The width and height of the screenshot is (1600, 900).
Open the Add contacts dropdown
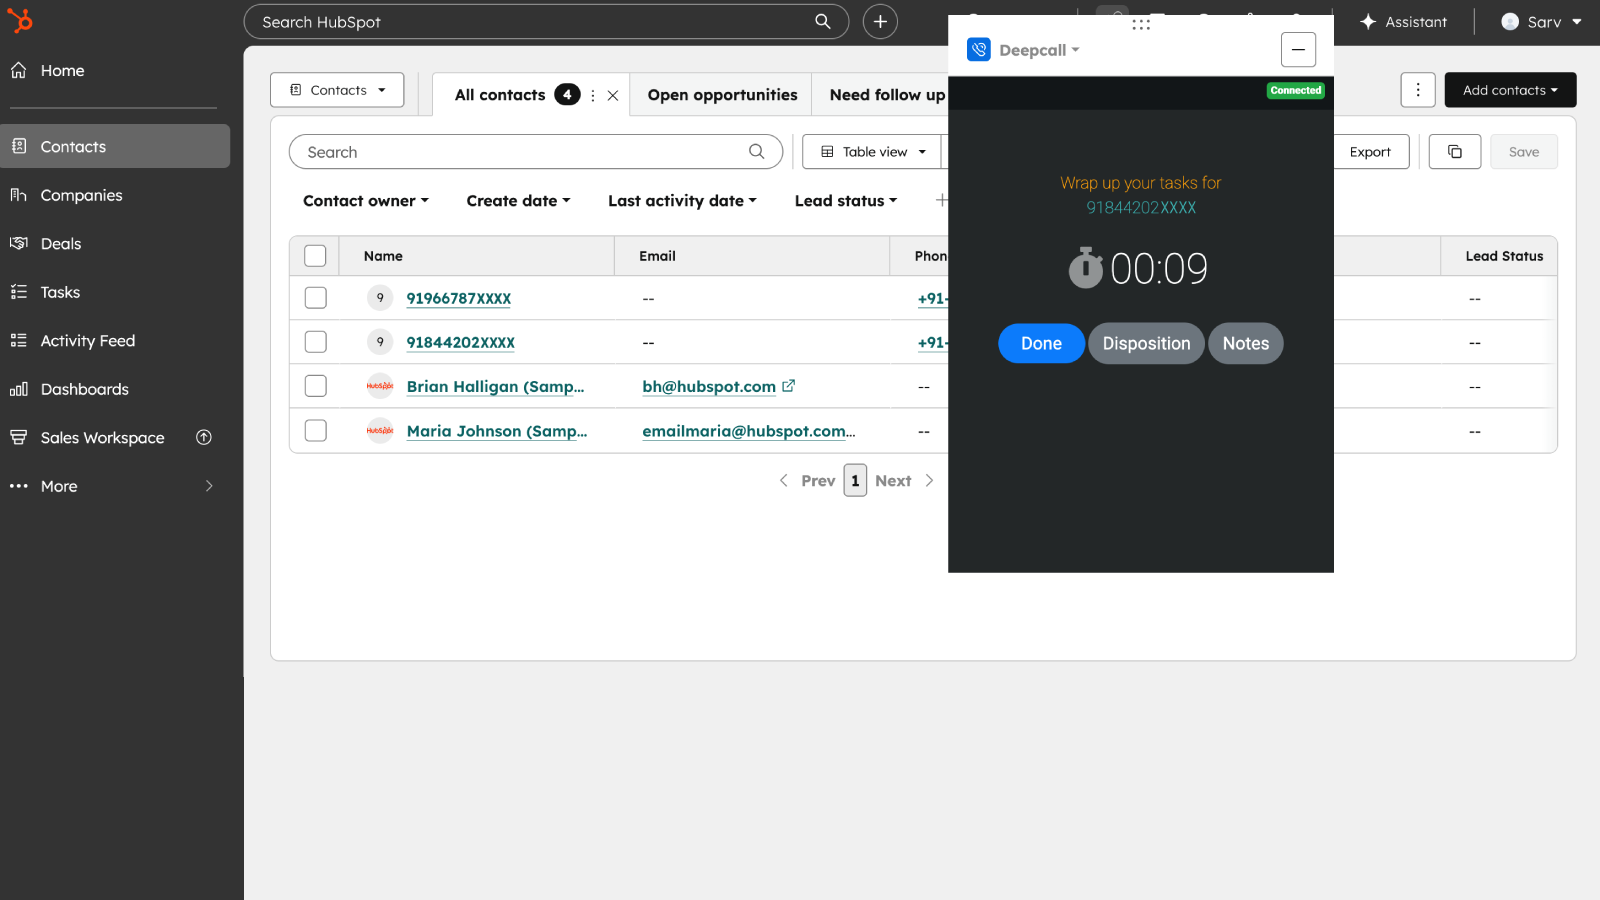coord(1510,90)
